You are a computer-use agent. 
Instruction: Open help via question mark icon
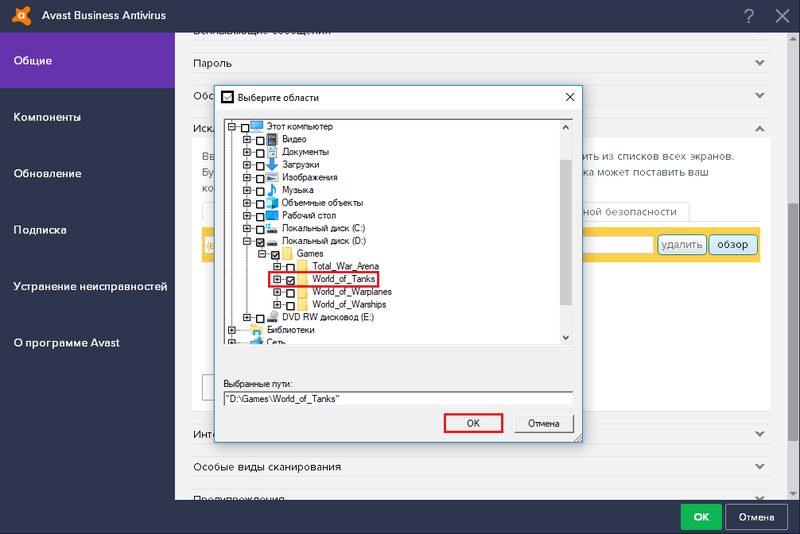click(x=748, y=16)
